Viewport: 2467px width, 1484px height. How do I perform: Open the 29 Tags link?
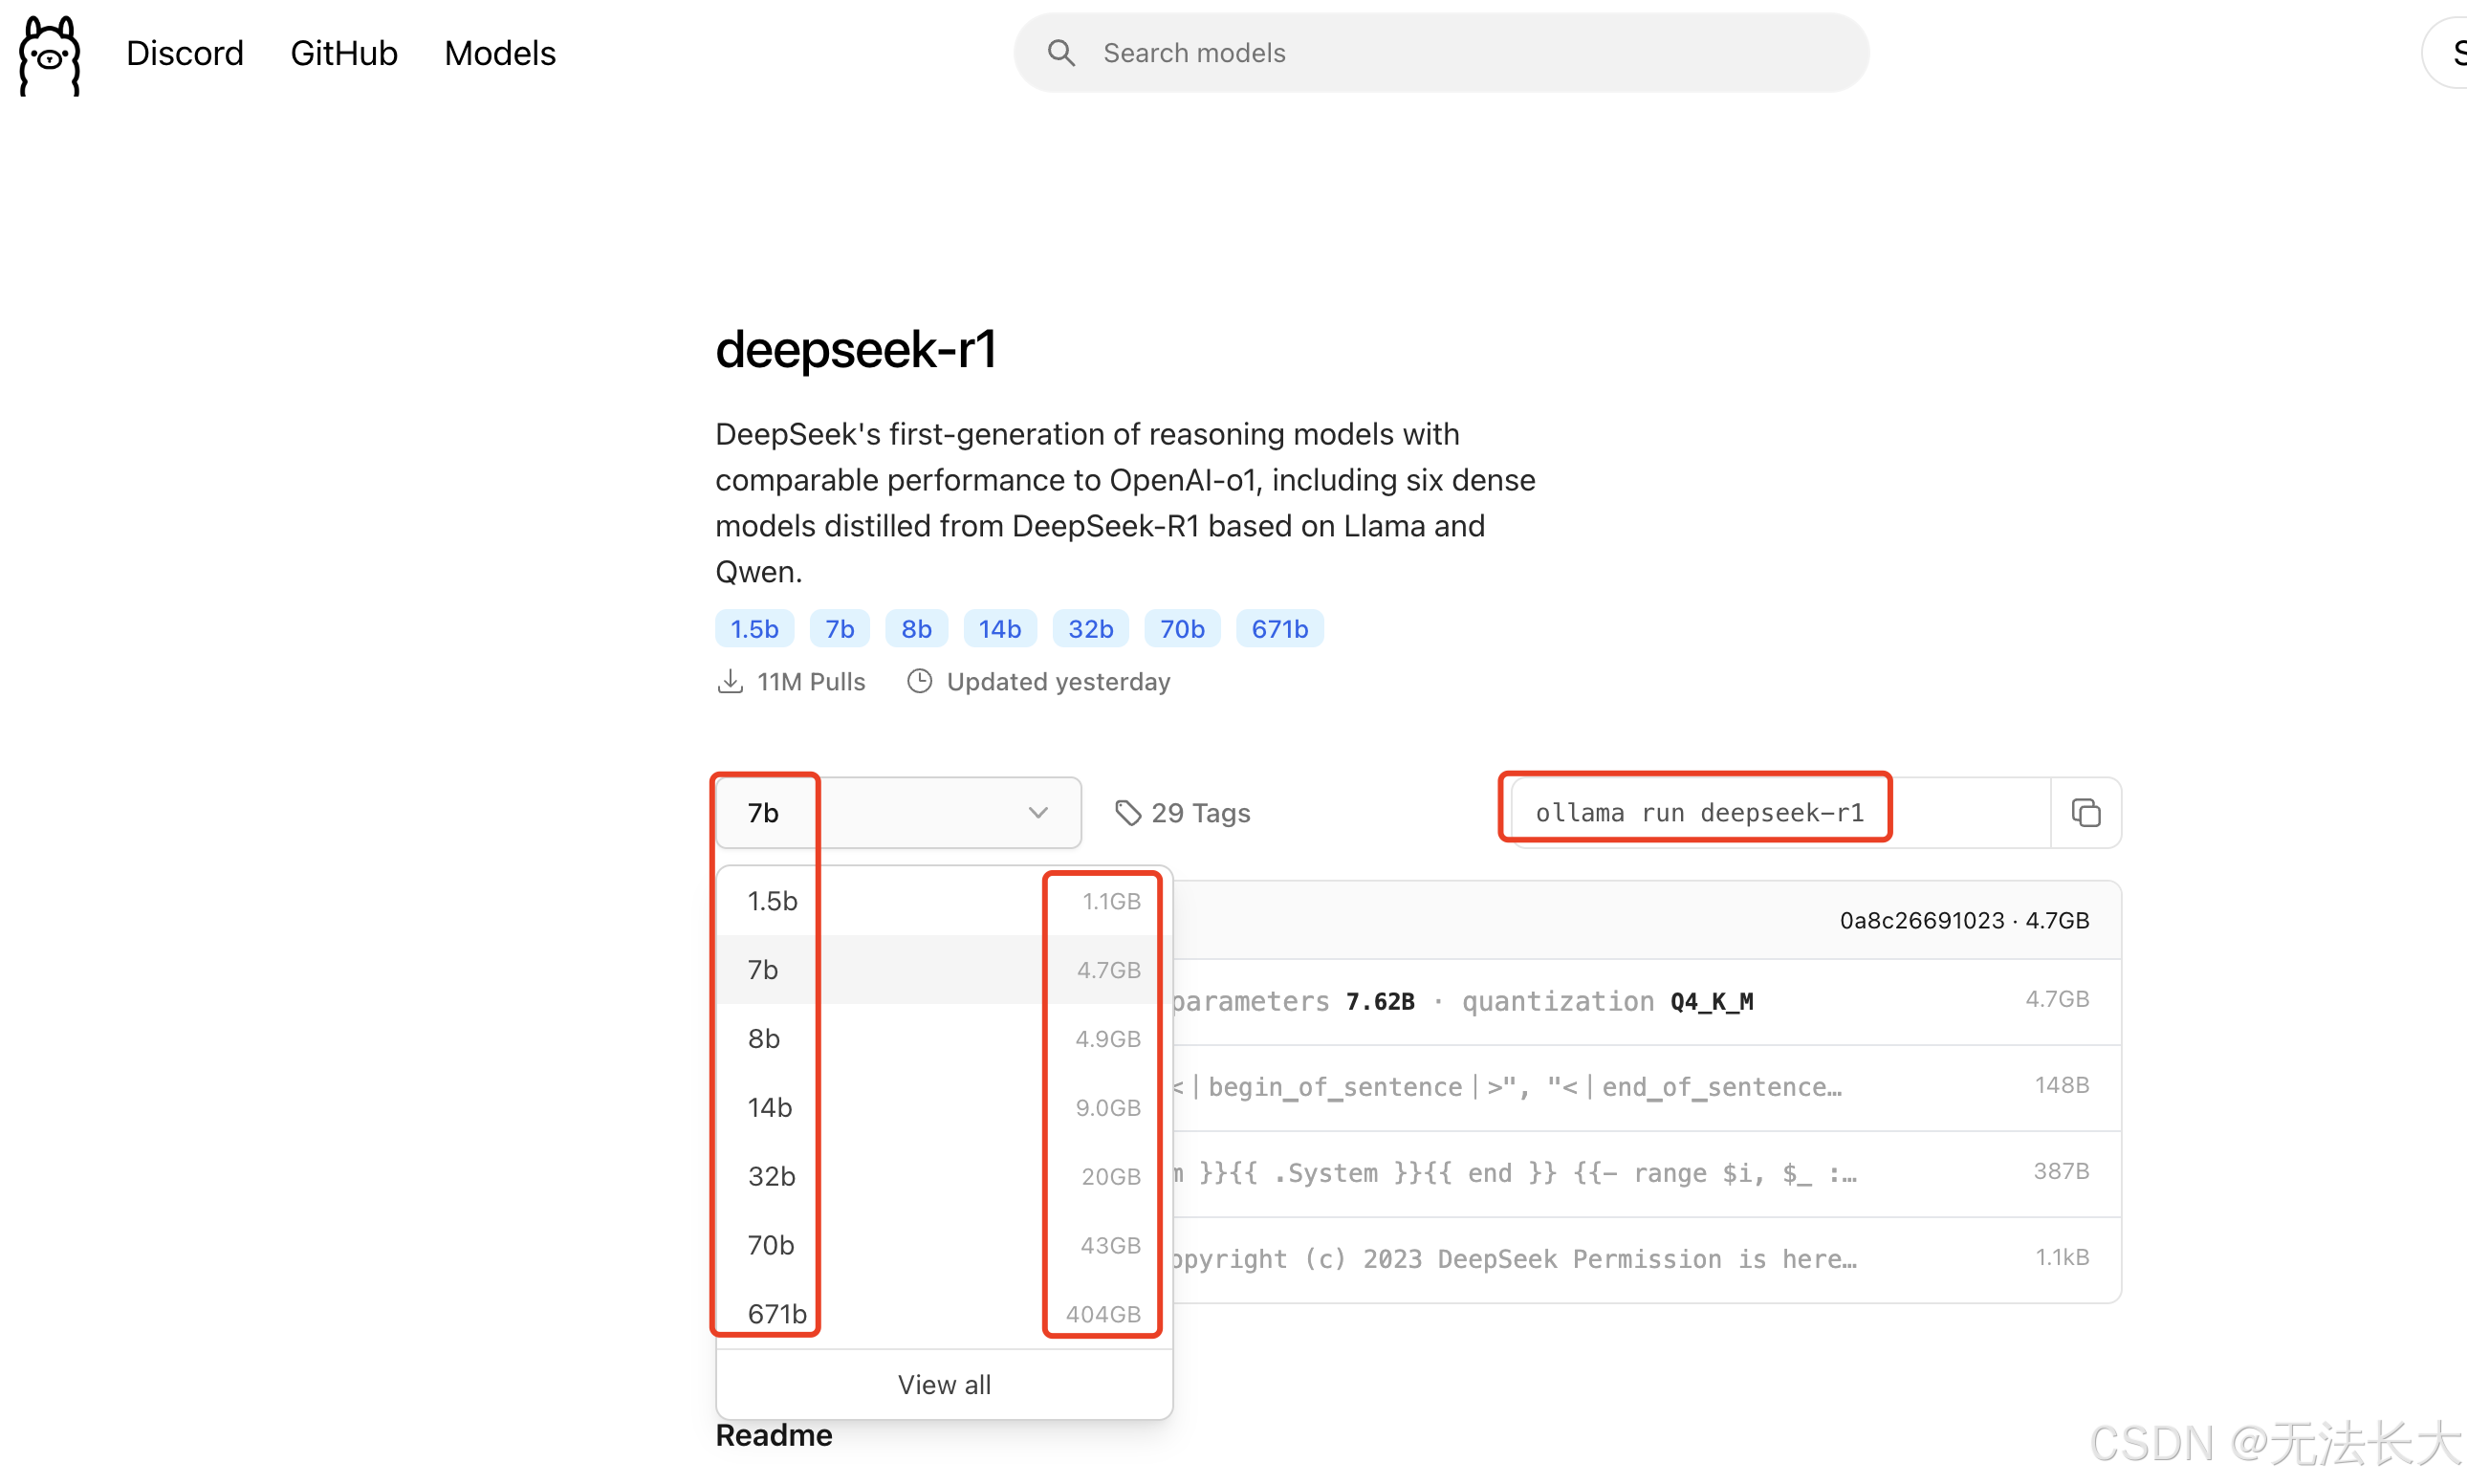(x=1199, y=813)
